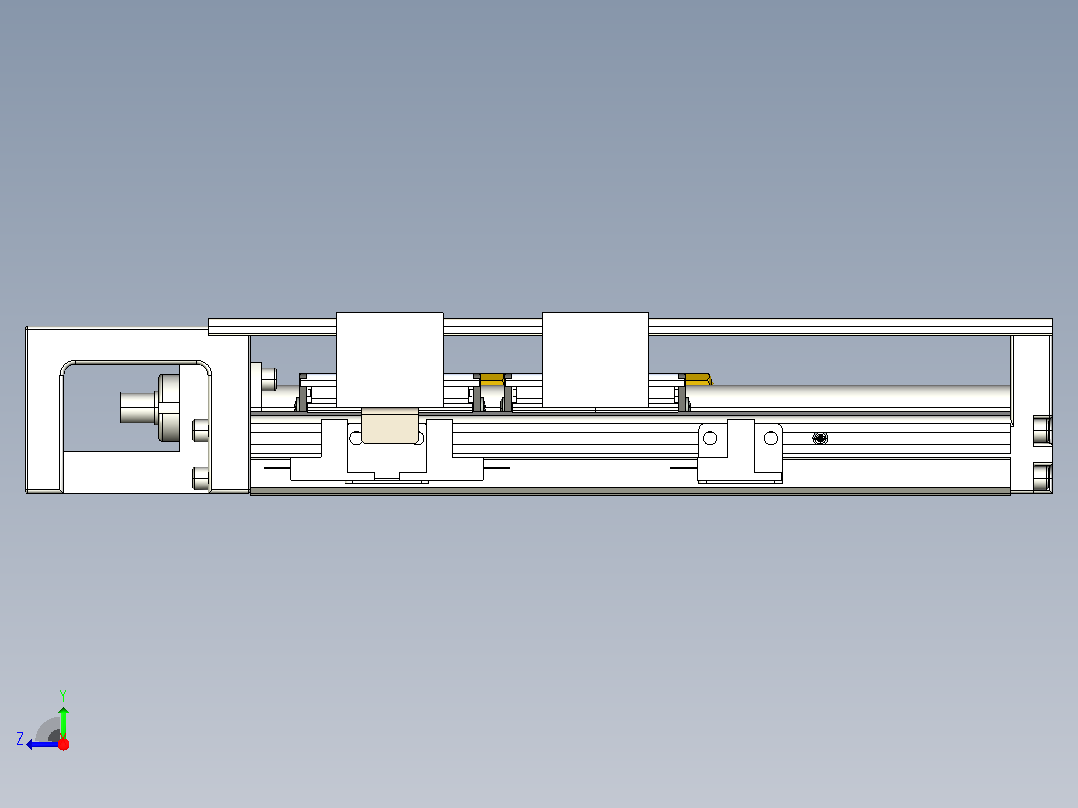Select the upper bolt on the right end plate

[1042, 430]
